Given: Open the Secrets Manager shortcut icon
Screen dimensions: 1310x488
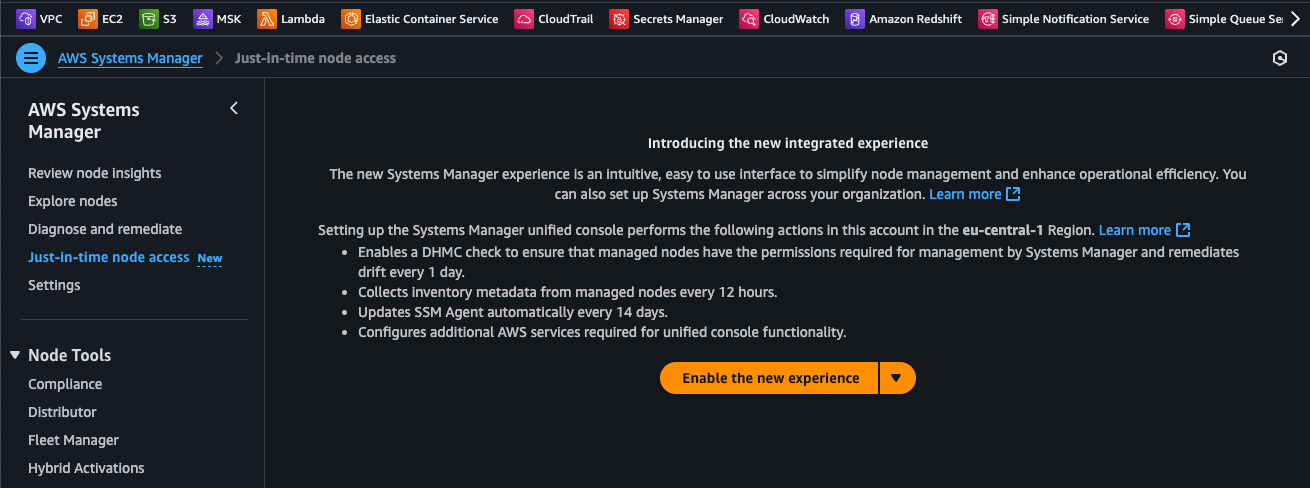Looking at the screenshot, I should [619, 19].
